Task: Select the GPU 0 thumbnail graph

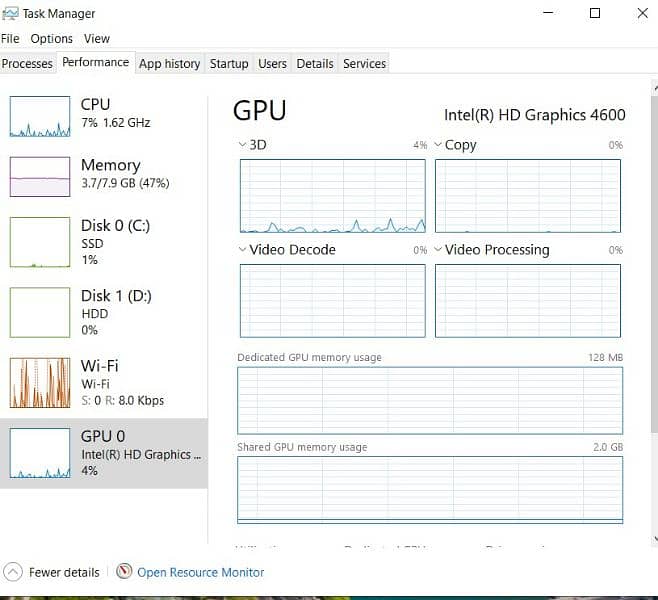Action: click(40, 453)
